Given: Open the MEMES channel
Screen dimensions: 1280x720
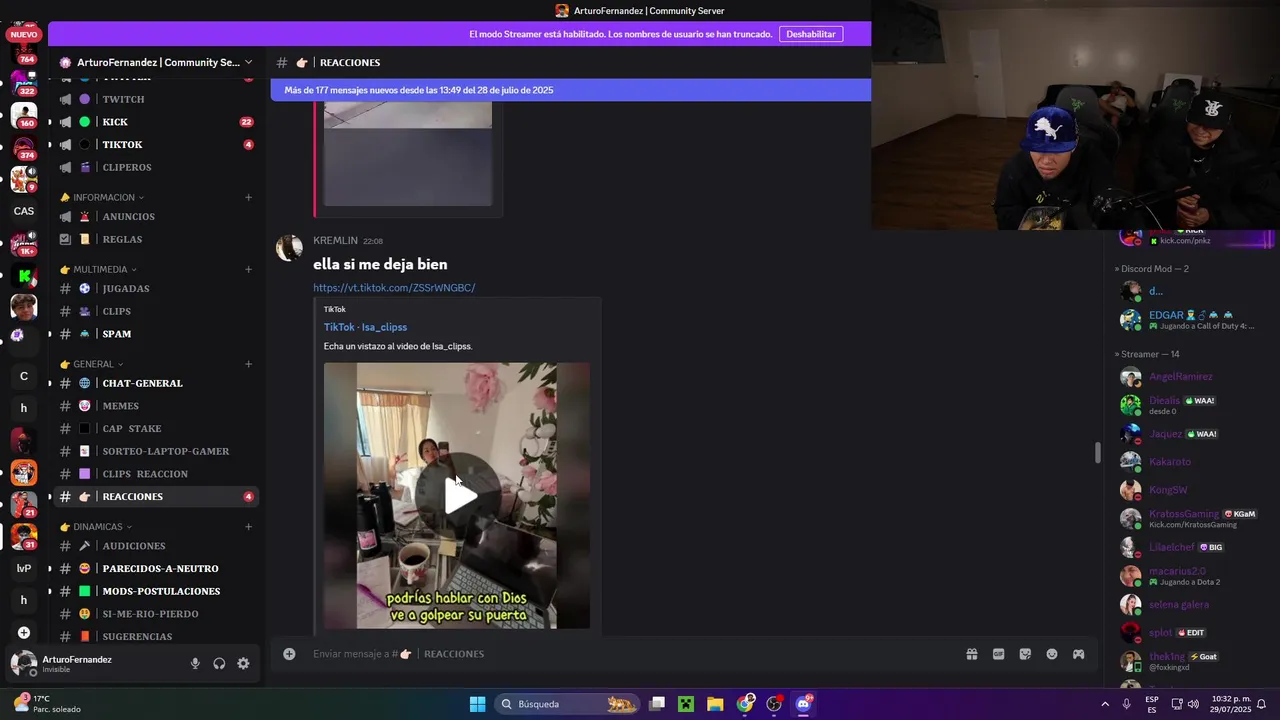Looking at the screenshot, I should click(156, 406).
